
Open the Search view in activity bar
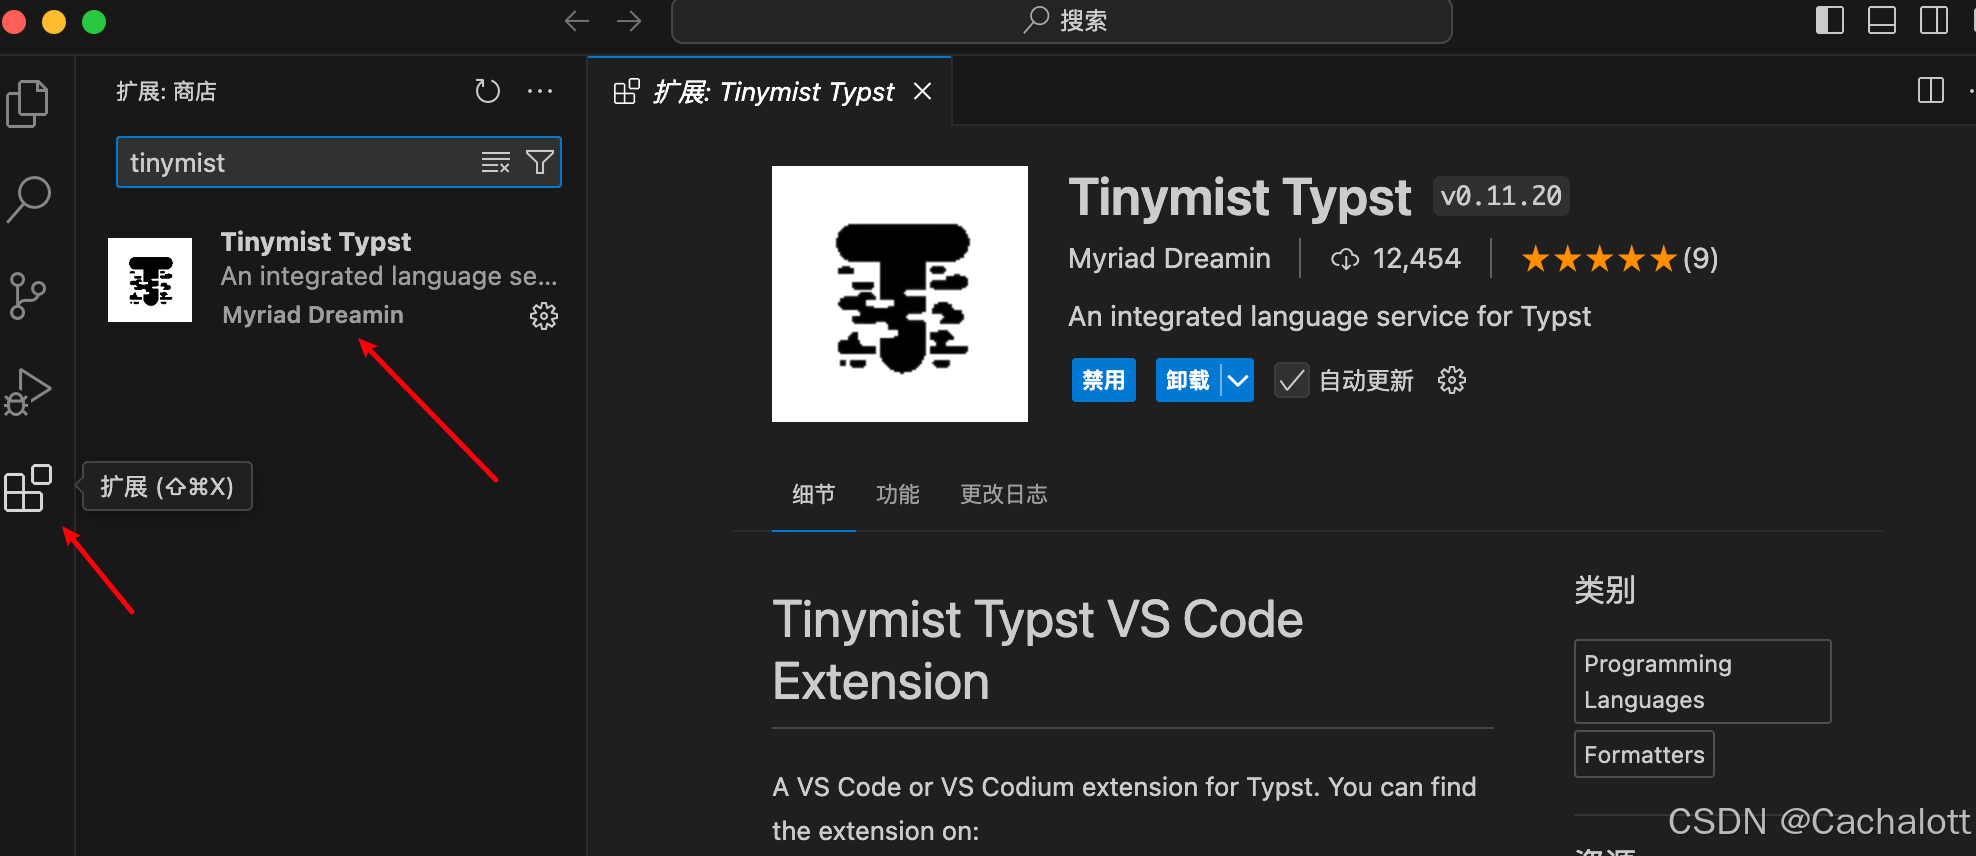[x=28, y=199]
